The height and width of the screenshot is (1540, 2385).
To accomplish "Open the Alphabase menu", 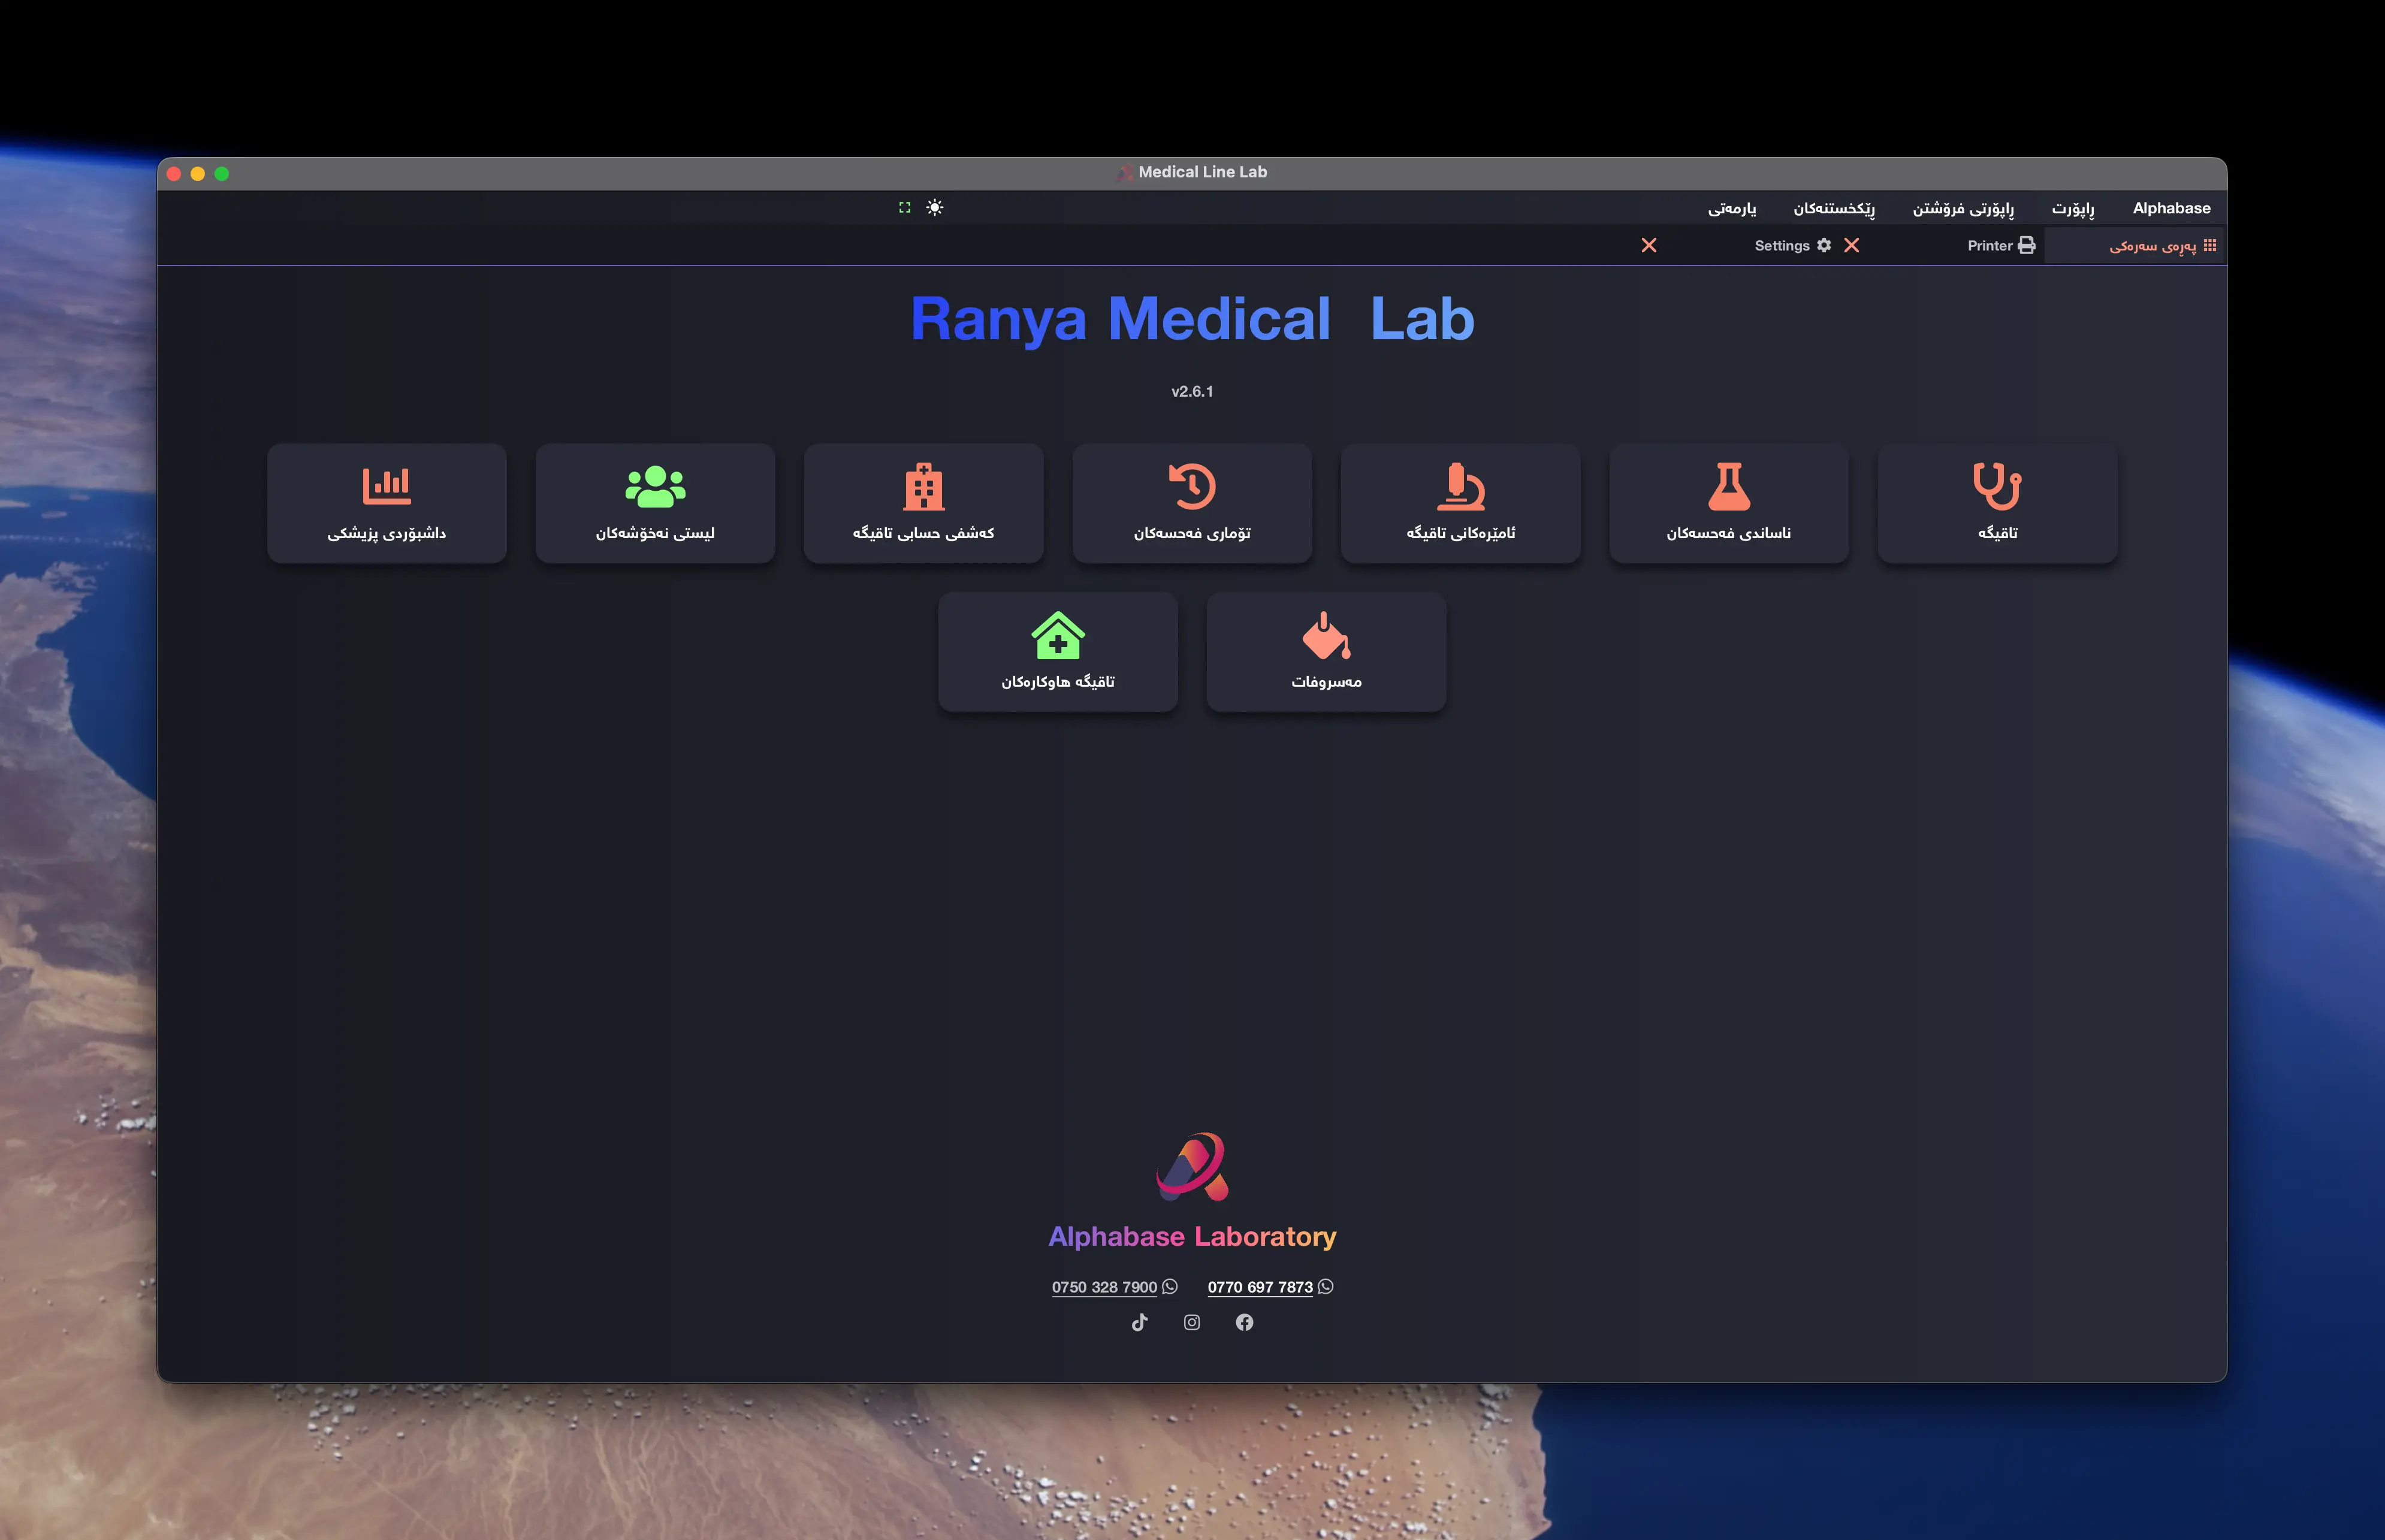I will click(2171, 208).
